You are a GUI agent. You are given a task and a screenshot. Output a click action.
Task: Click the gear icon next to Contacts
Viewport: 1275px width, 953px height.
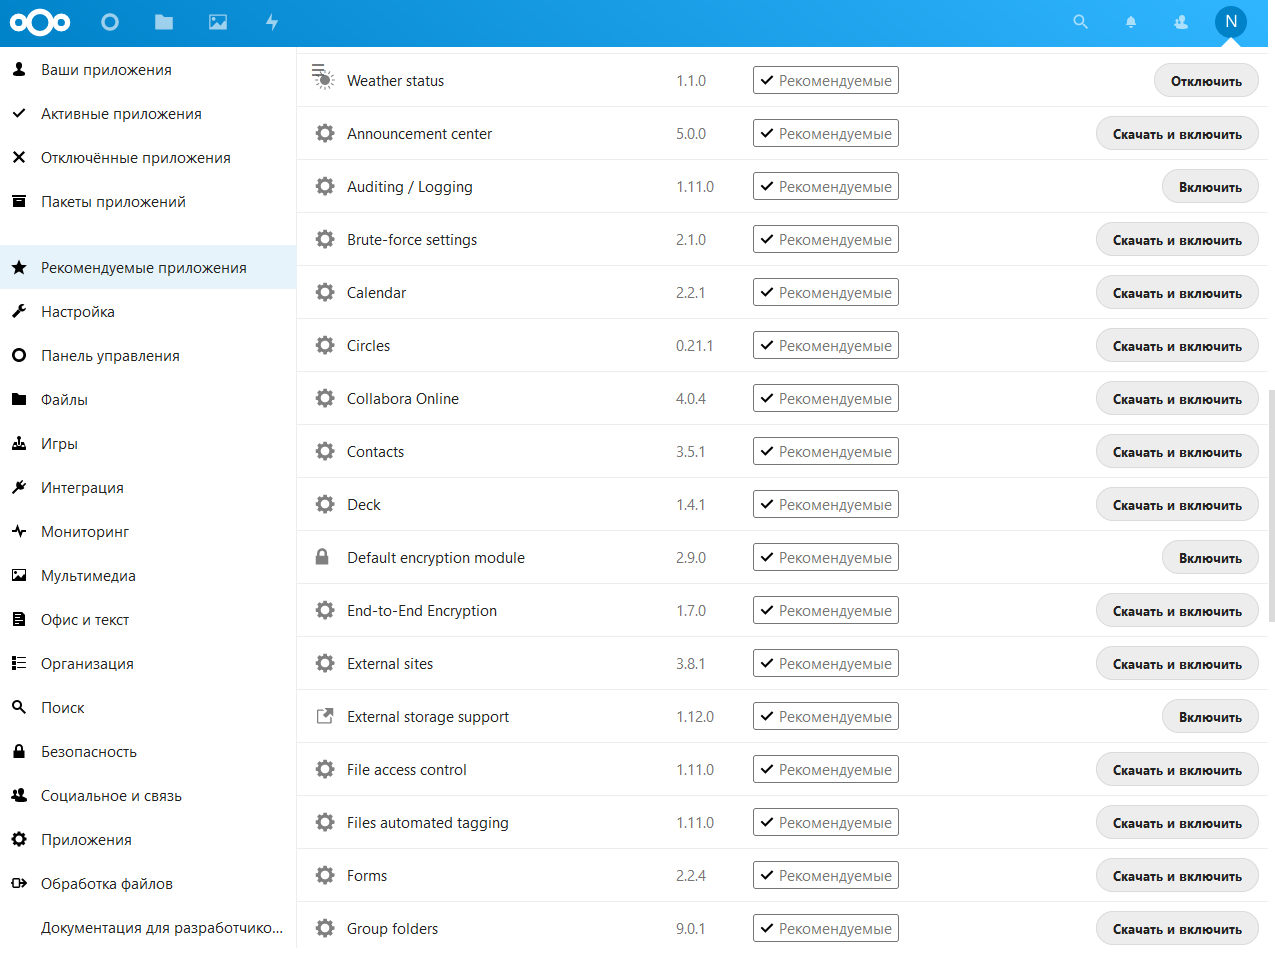point(325,451)
